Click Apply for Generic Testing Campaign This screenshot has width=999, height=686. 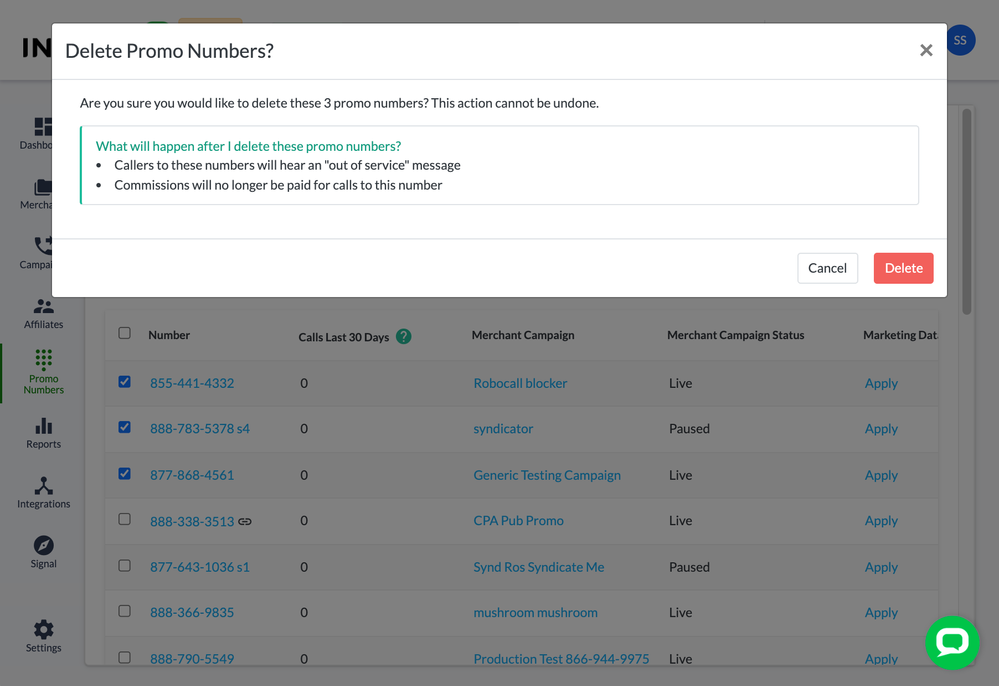[881, 475]
